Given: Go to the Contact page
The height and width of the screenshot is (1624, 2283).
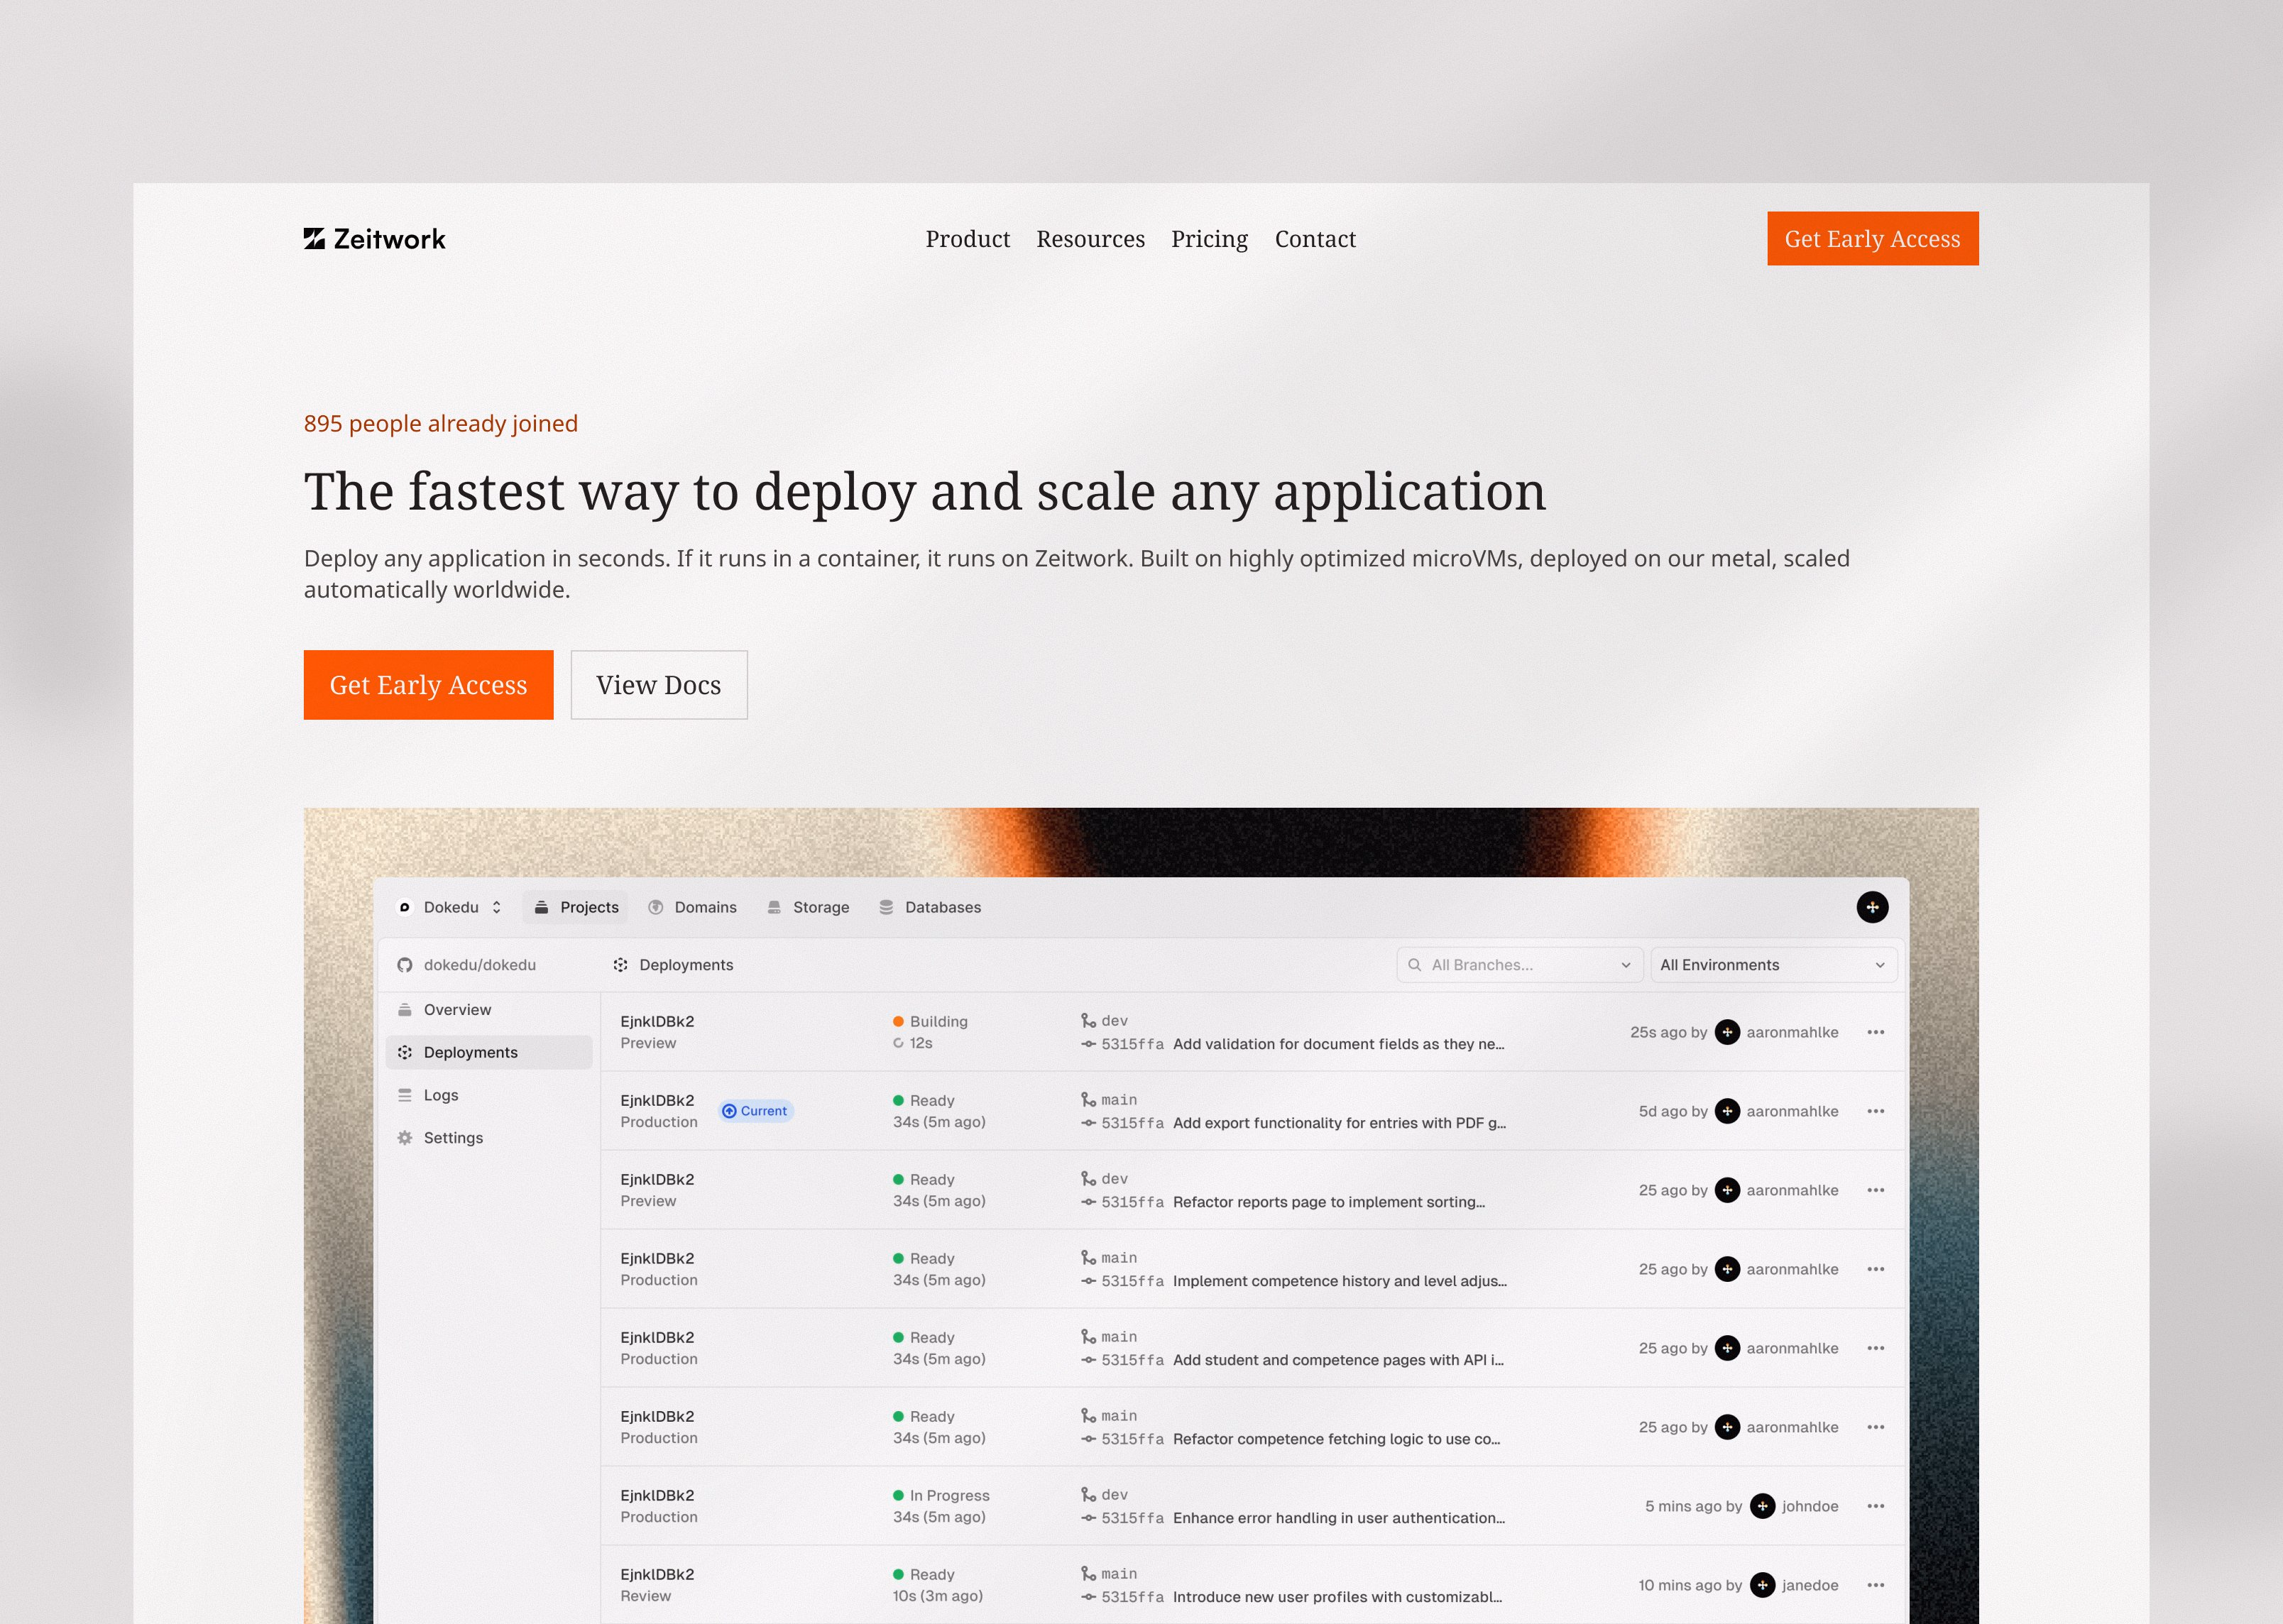Looking at the screenshot, I should [x=1316, y=239].
